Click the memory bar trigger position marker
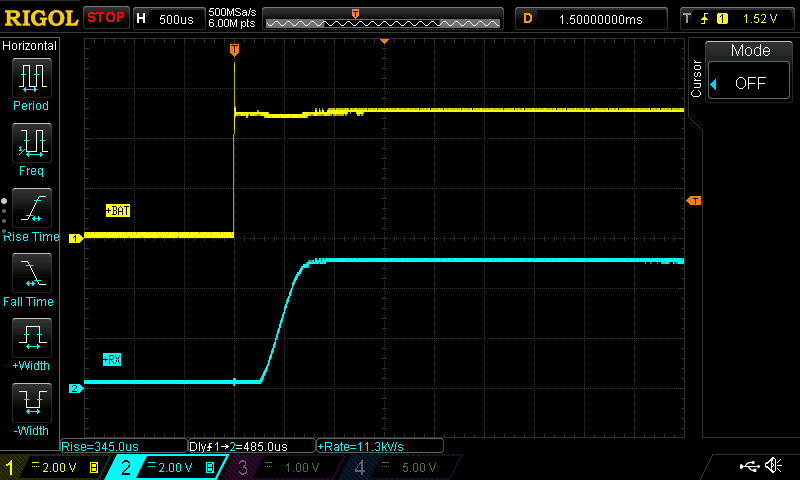 click(x=356, y=13)
